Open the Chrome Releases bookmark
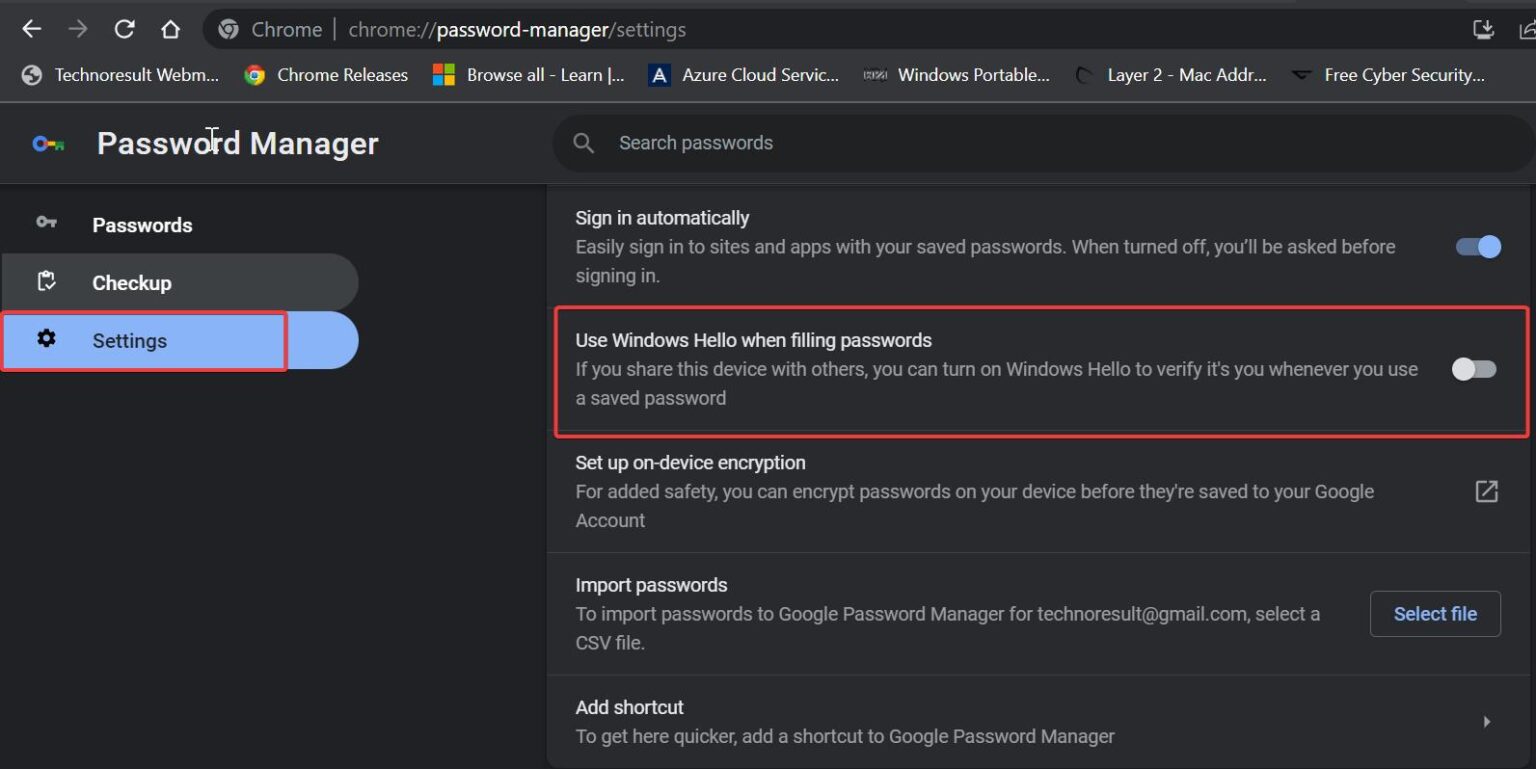The width and height of the screenshot is (1536, 769). point(325,74)
